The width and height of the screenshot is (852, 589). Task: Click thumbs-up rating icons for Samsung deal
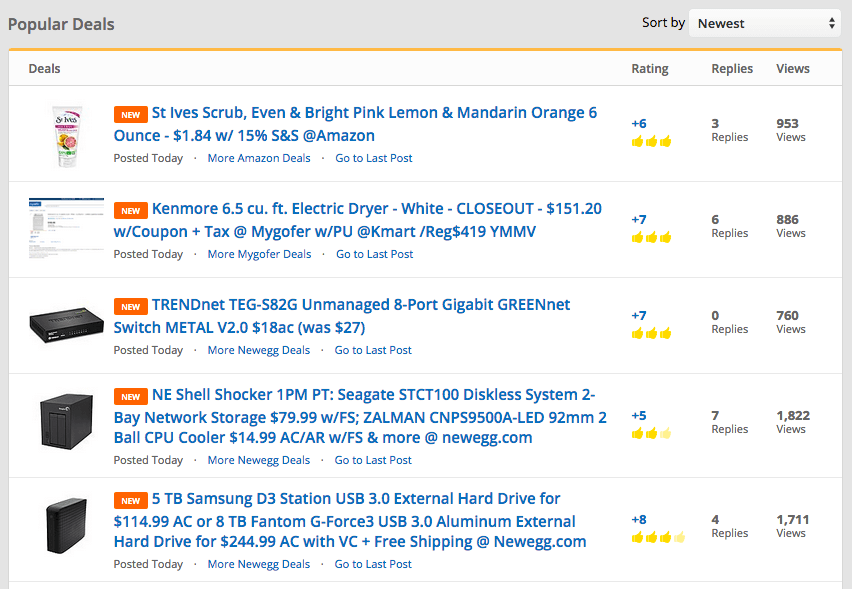(x=658, y=538)
